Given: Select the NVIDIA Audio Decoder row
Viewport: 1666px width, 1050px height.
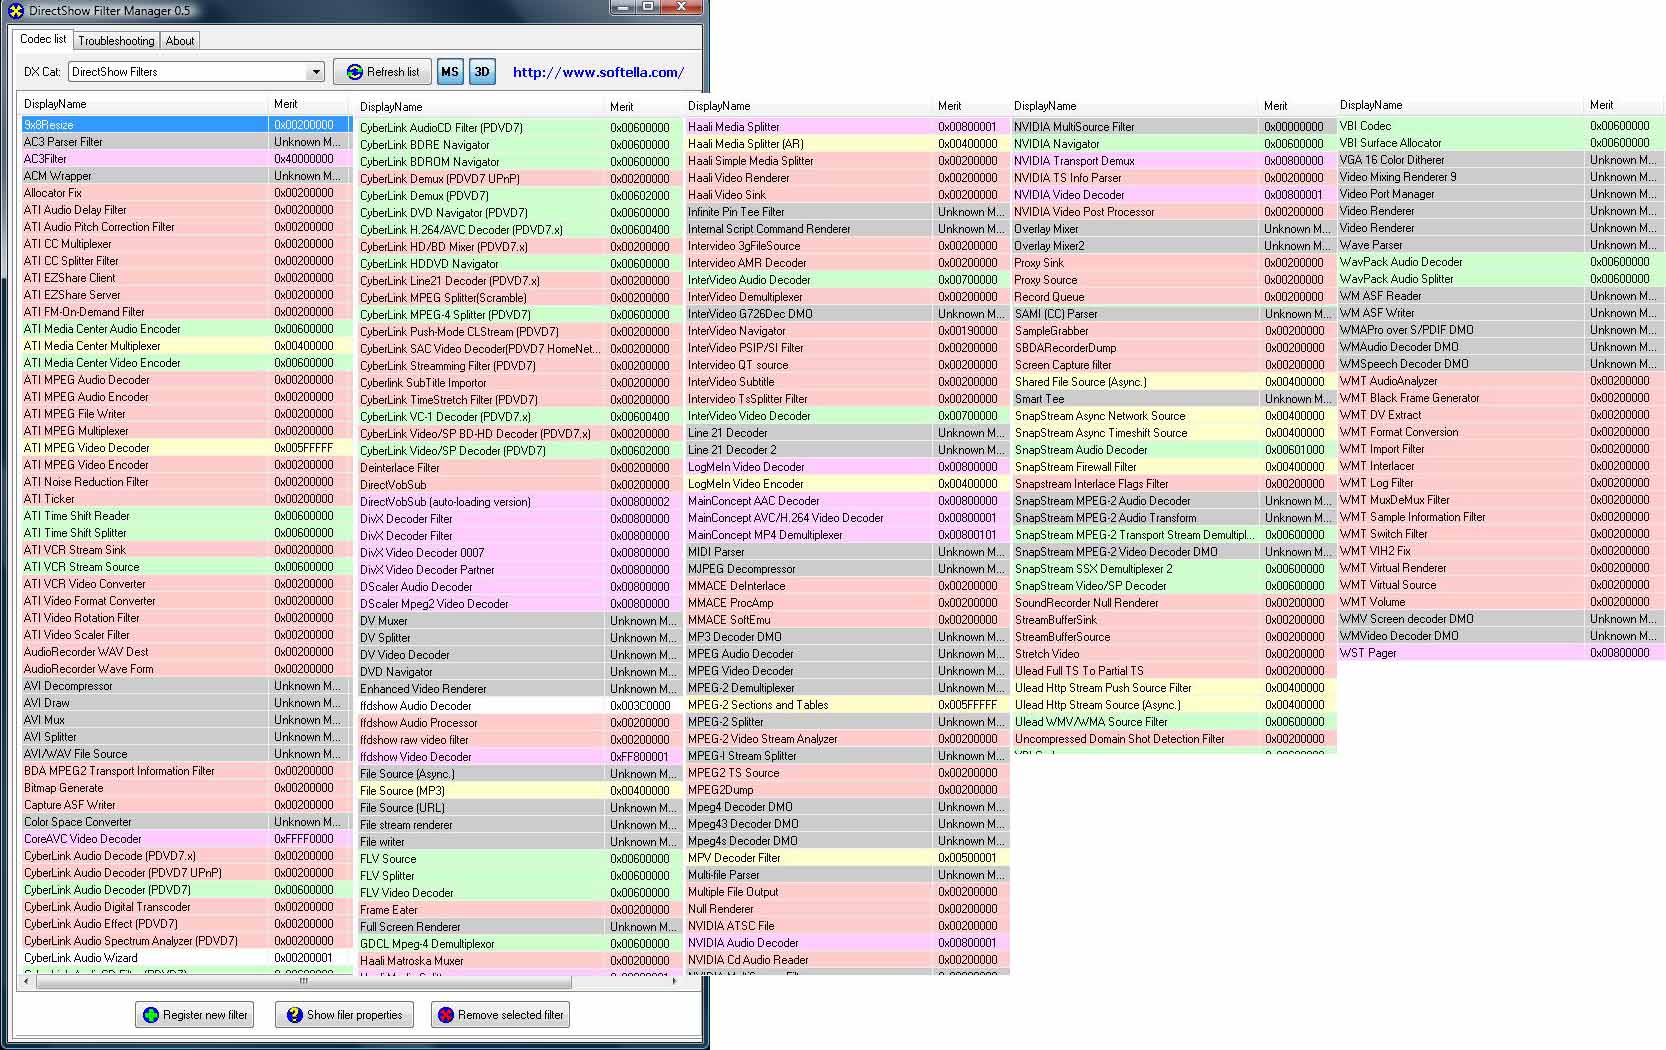Looking at the screenshot, I should tap(847, 943).
